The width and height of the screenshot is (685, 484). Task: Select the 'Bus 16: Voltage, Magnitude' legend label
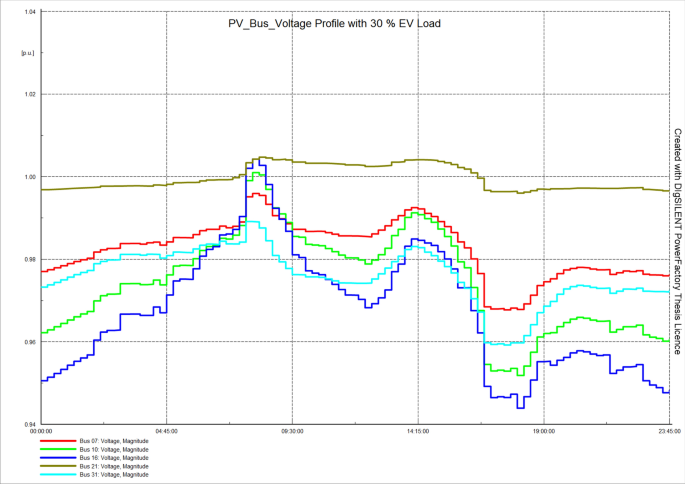114,458
